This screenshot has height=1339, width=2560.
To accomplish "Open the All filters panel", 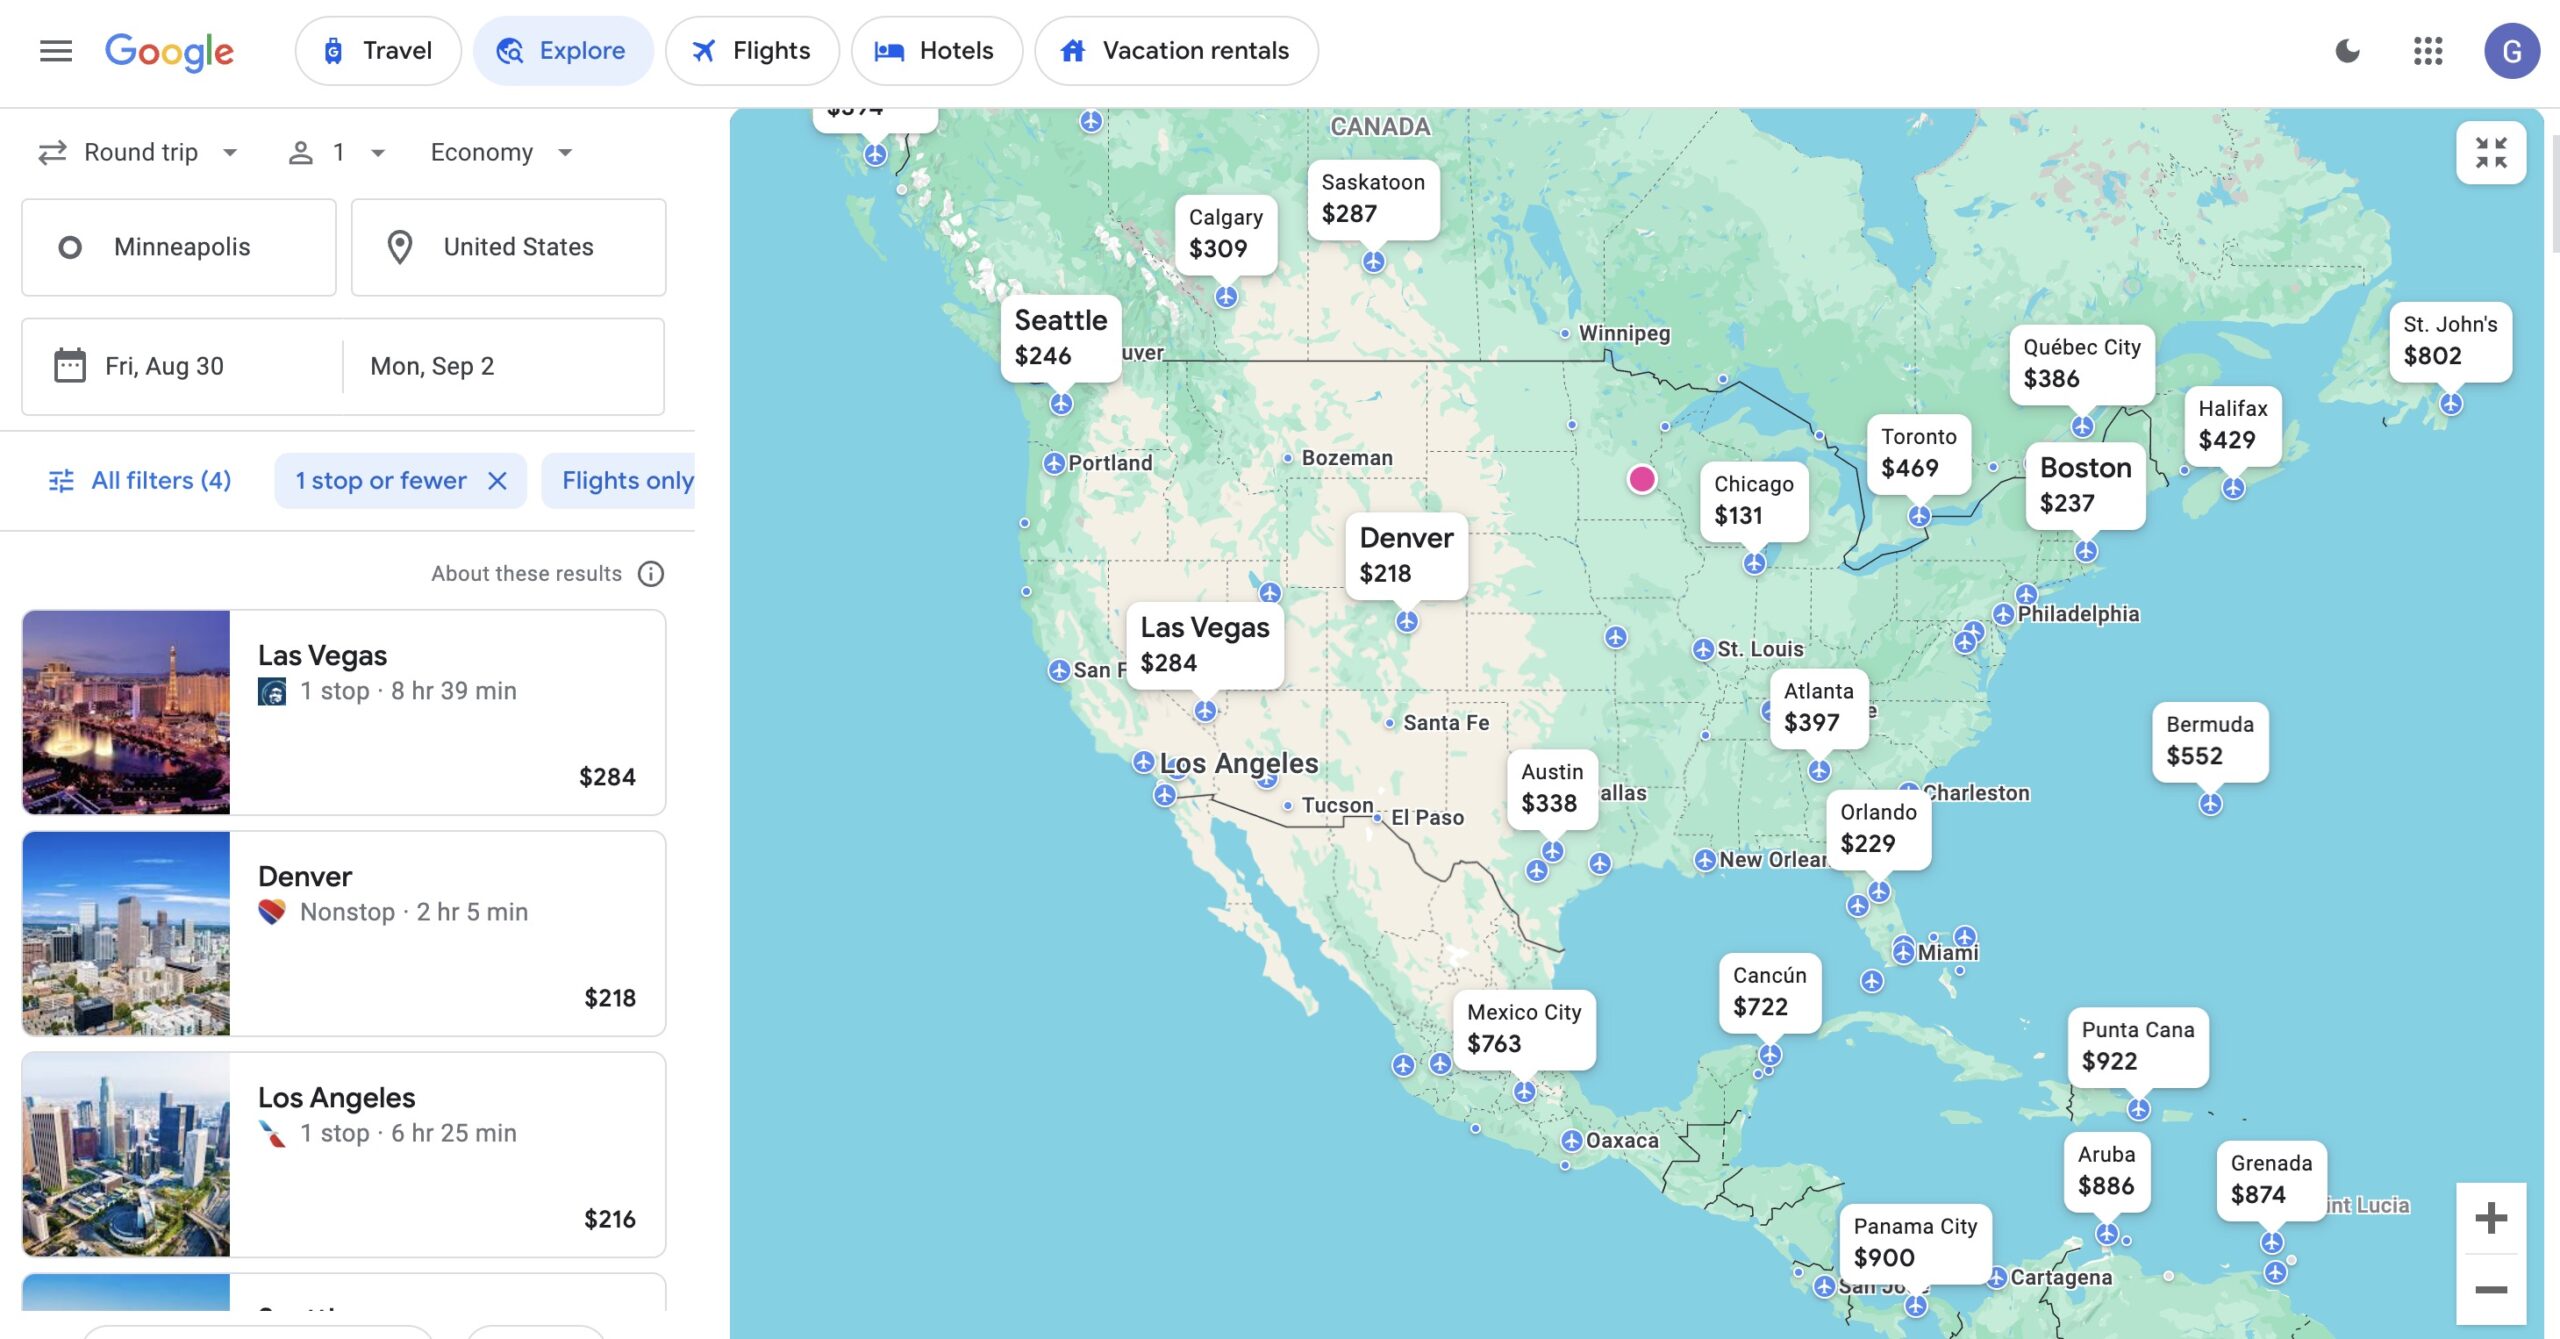I will [140, 481].
